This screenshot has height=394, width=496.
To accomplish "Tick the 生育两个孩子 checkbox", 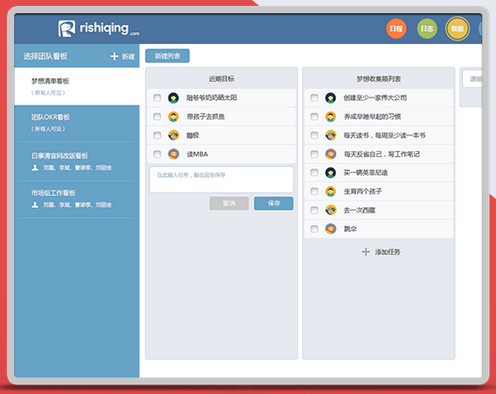I will coord(314,191).
